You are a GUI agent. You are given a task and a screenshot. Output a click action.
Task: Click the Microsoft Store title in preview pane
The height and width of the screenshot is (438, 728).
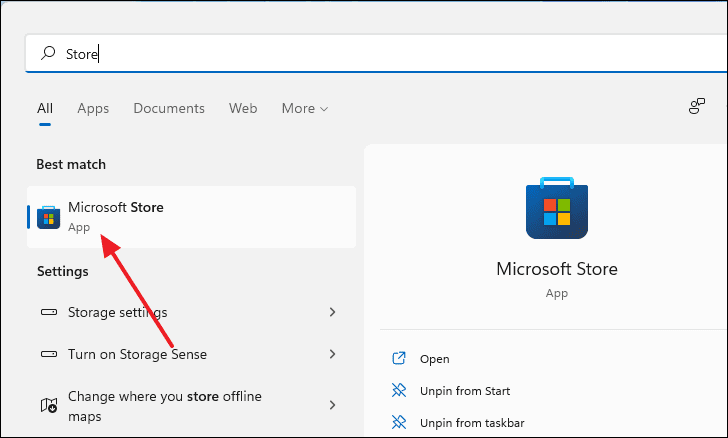(557, 269)
